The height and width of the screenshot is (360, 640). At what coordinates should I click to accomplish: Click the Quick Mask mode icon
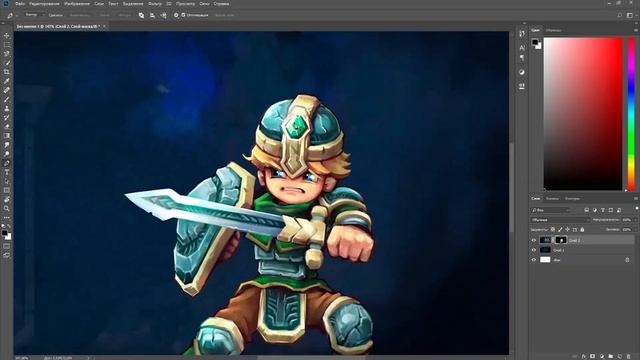click(7, 246)
